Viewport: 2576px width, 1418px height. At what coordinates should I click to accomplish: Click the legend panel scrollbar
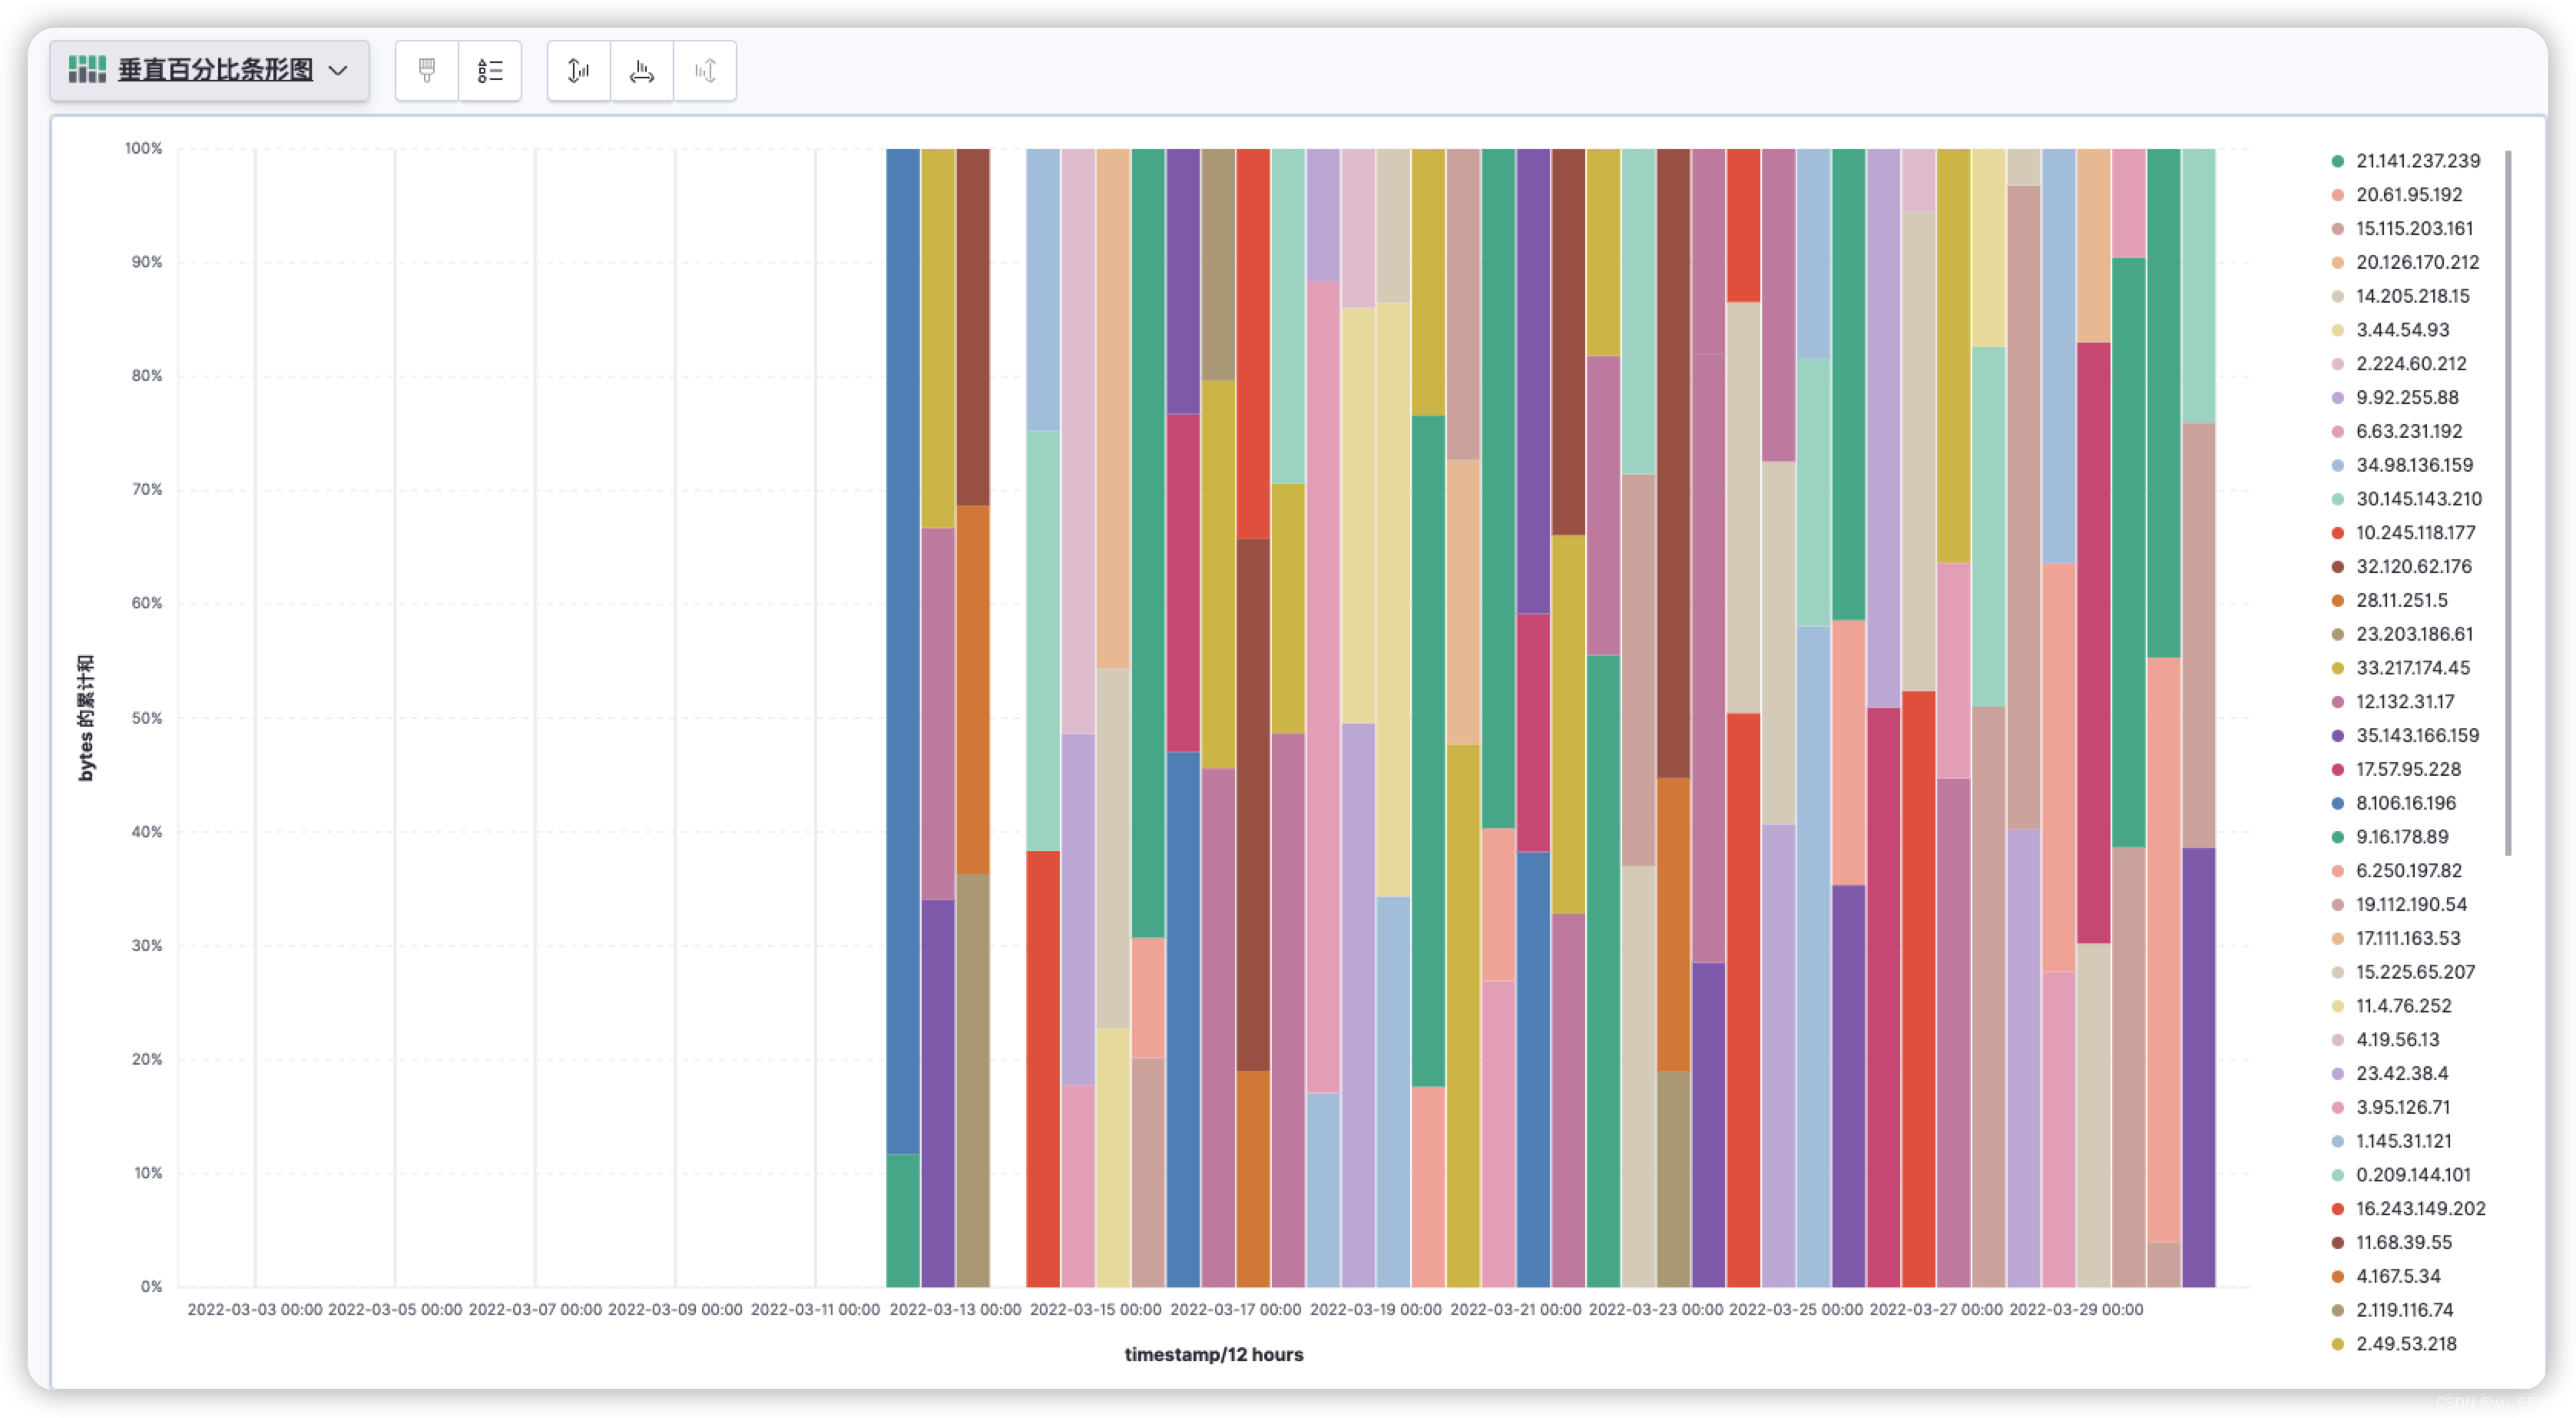pos(2508,503)
